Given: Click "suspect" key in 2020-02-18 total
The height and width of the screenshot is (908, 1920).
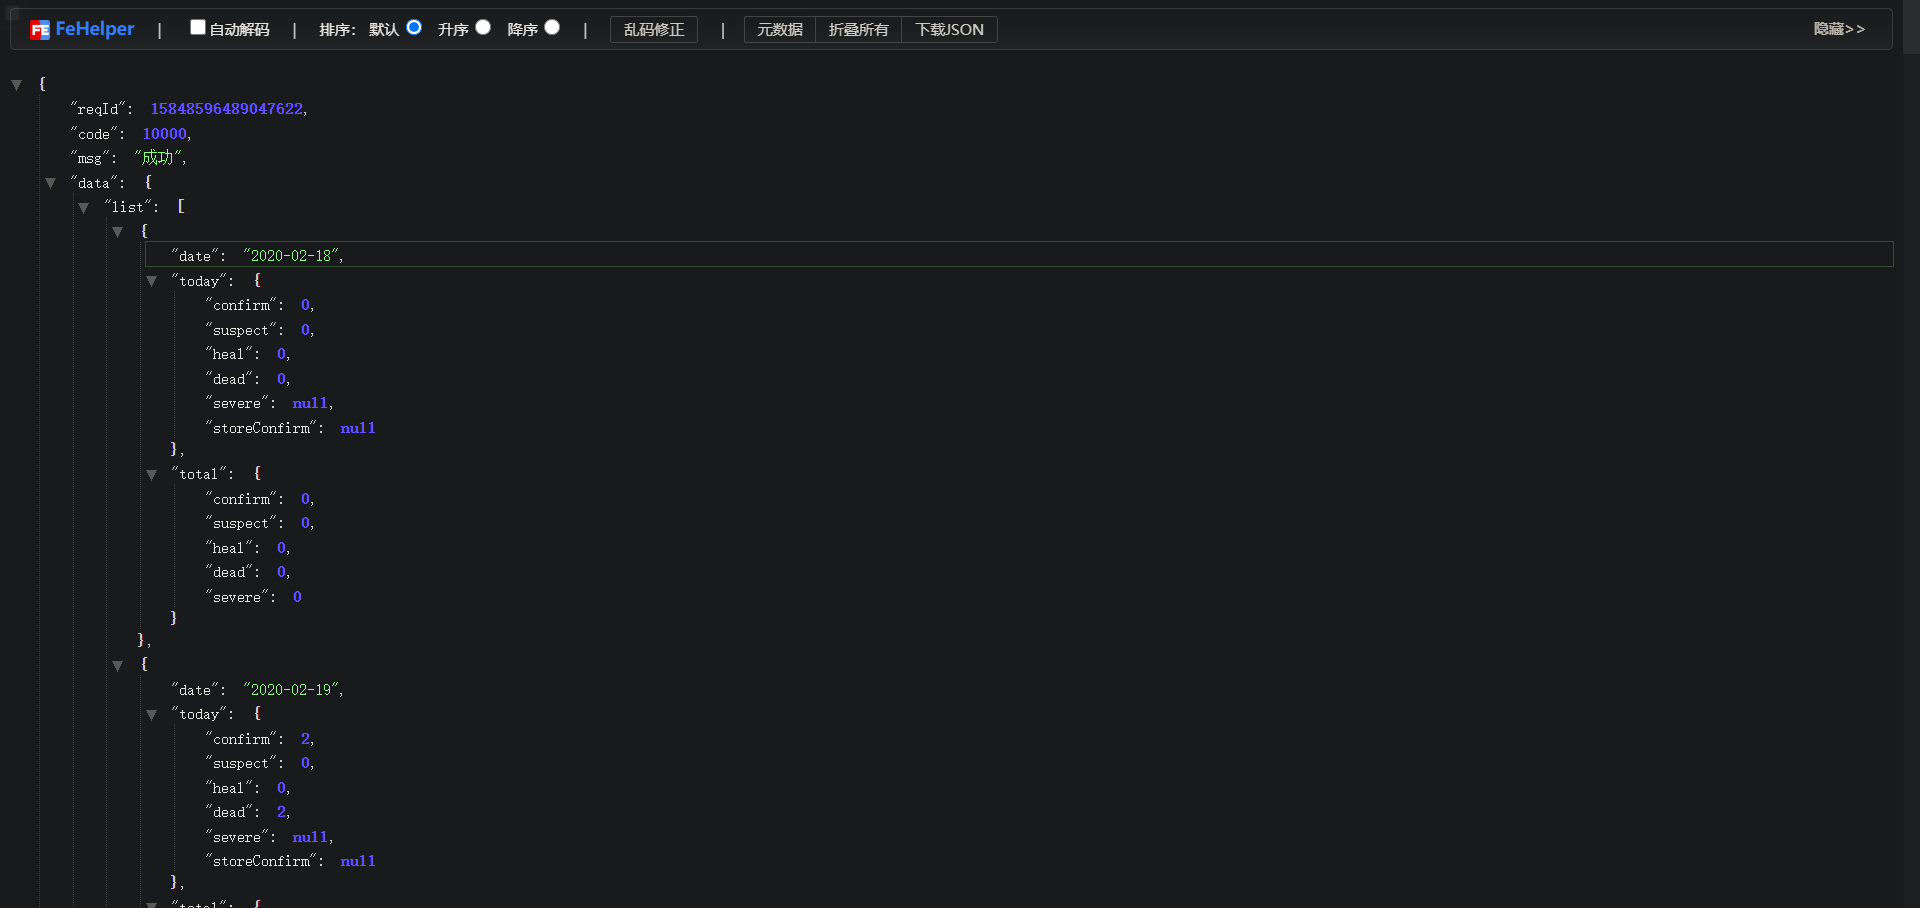Looking at the screenshot, I should 241,523.
